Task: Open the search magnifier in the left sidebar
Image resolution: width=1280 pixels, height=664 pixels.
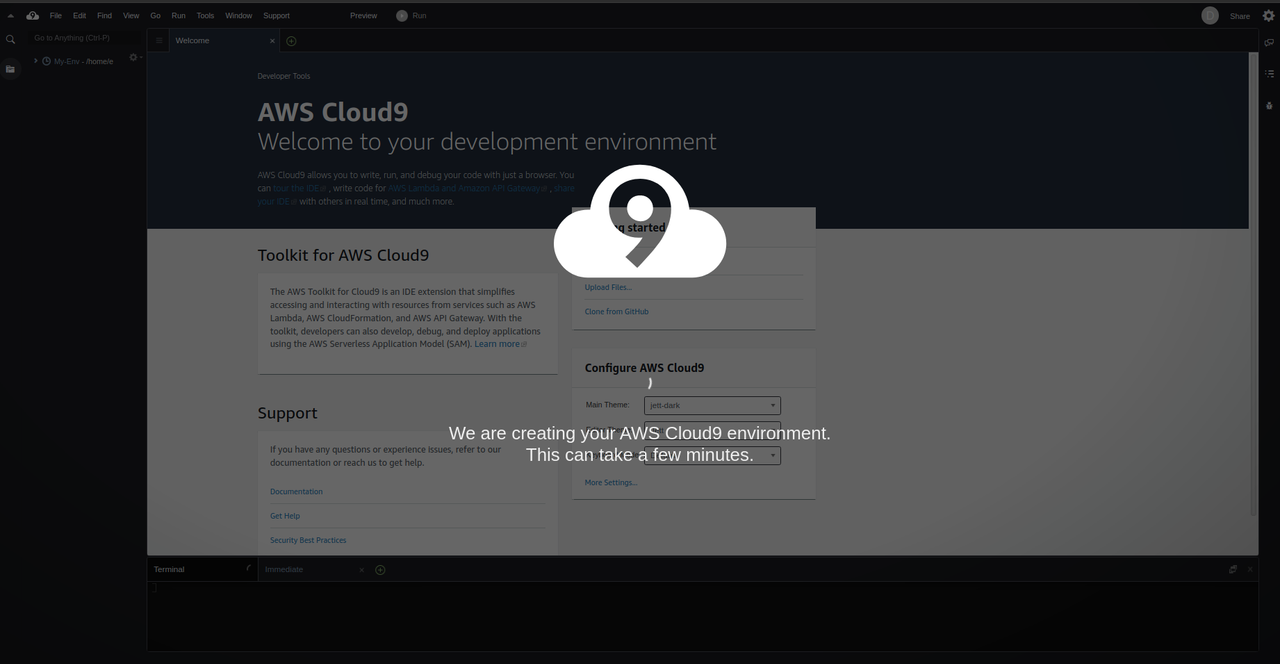Action: click(x=11, y=40)
